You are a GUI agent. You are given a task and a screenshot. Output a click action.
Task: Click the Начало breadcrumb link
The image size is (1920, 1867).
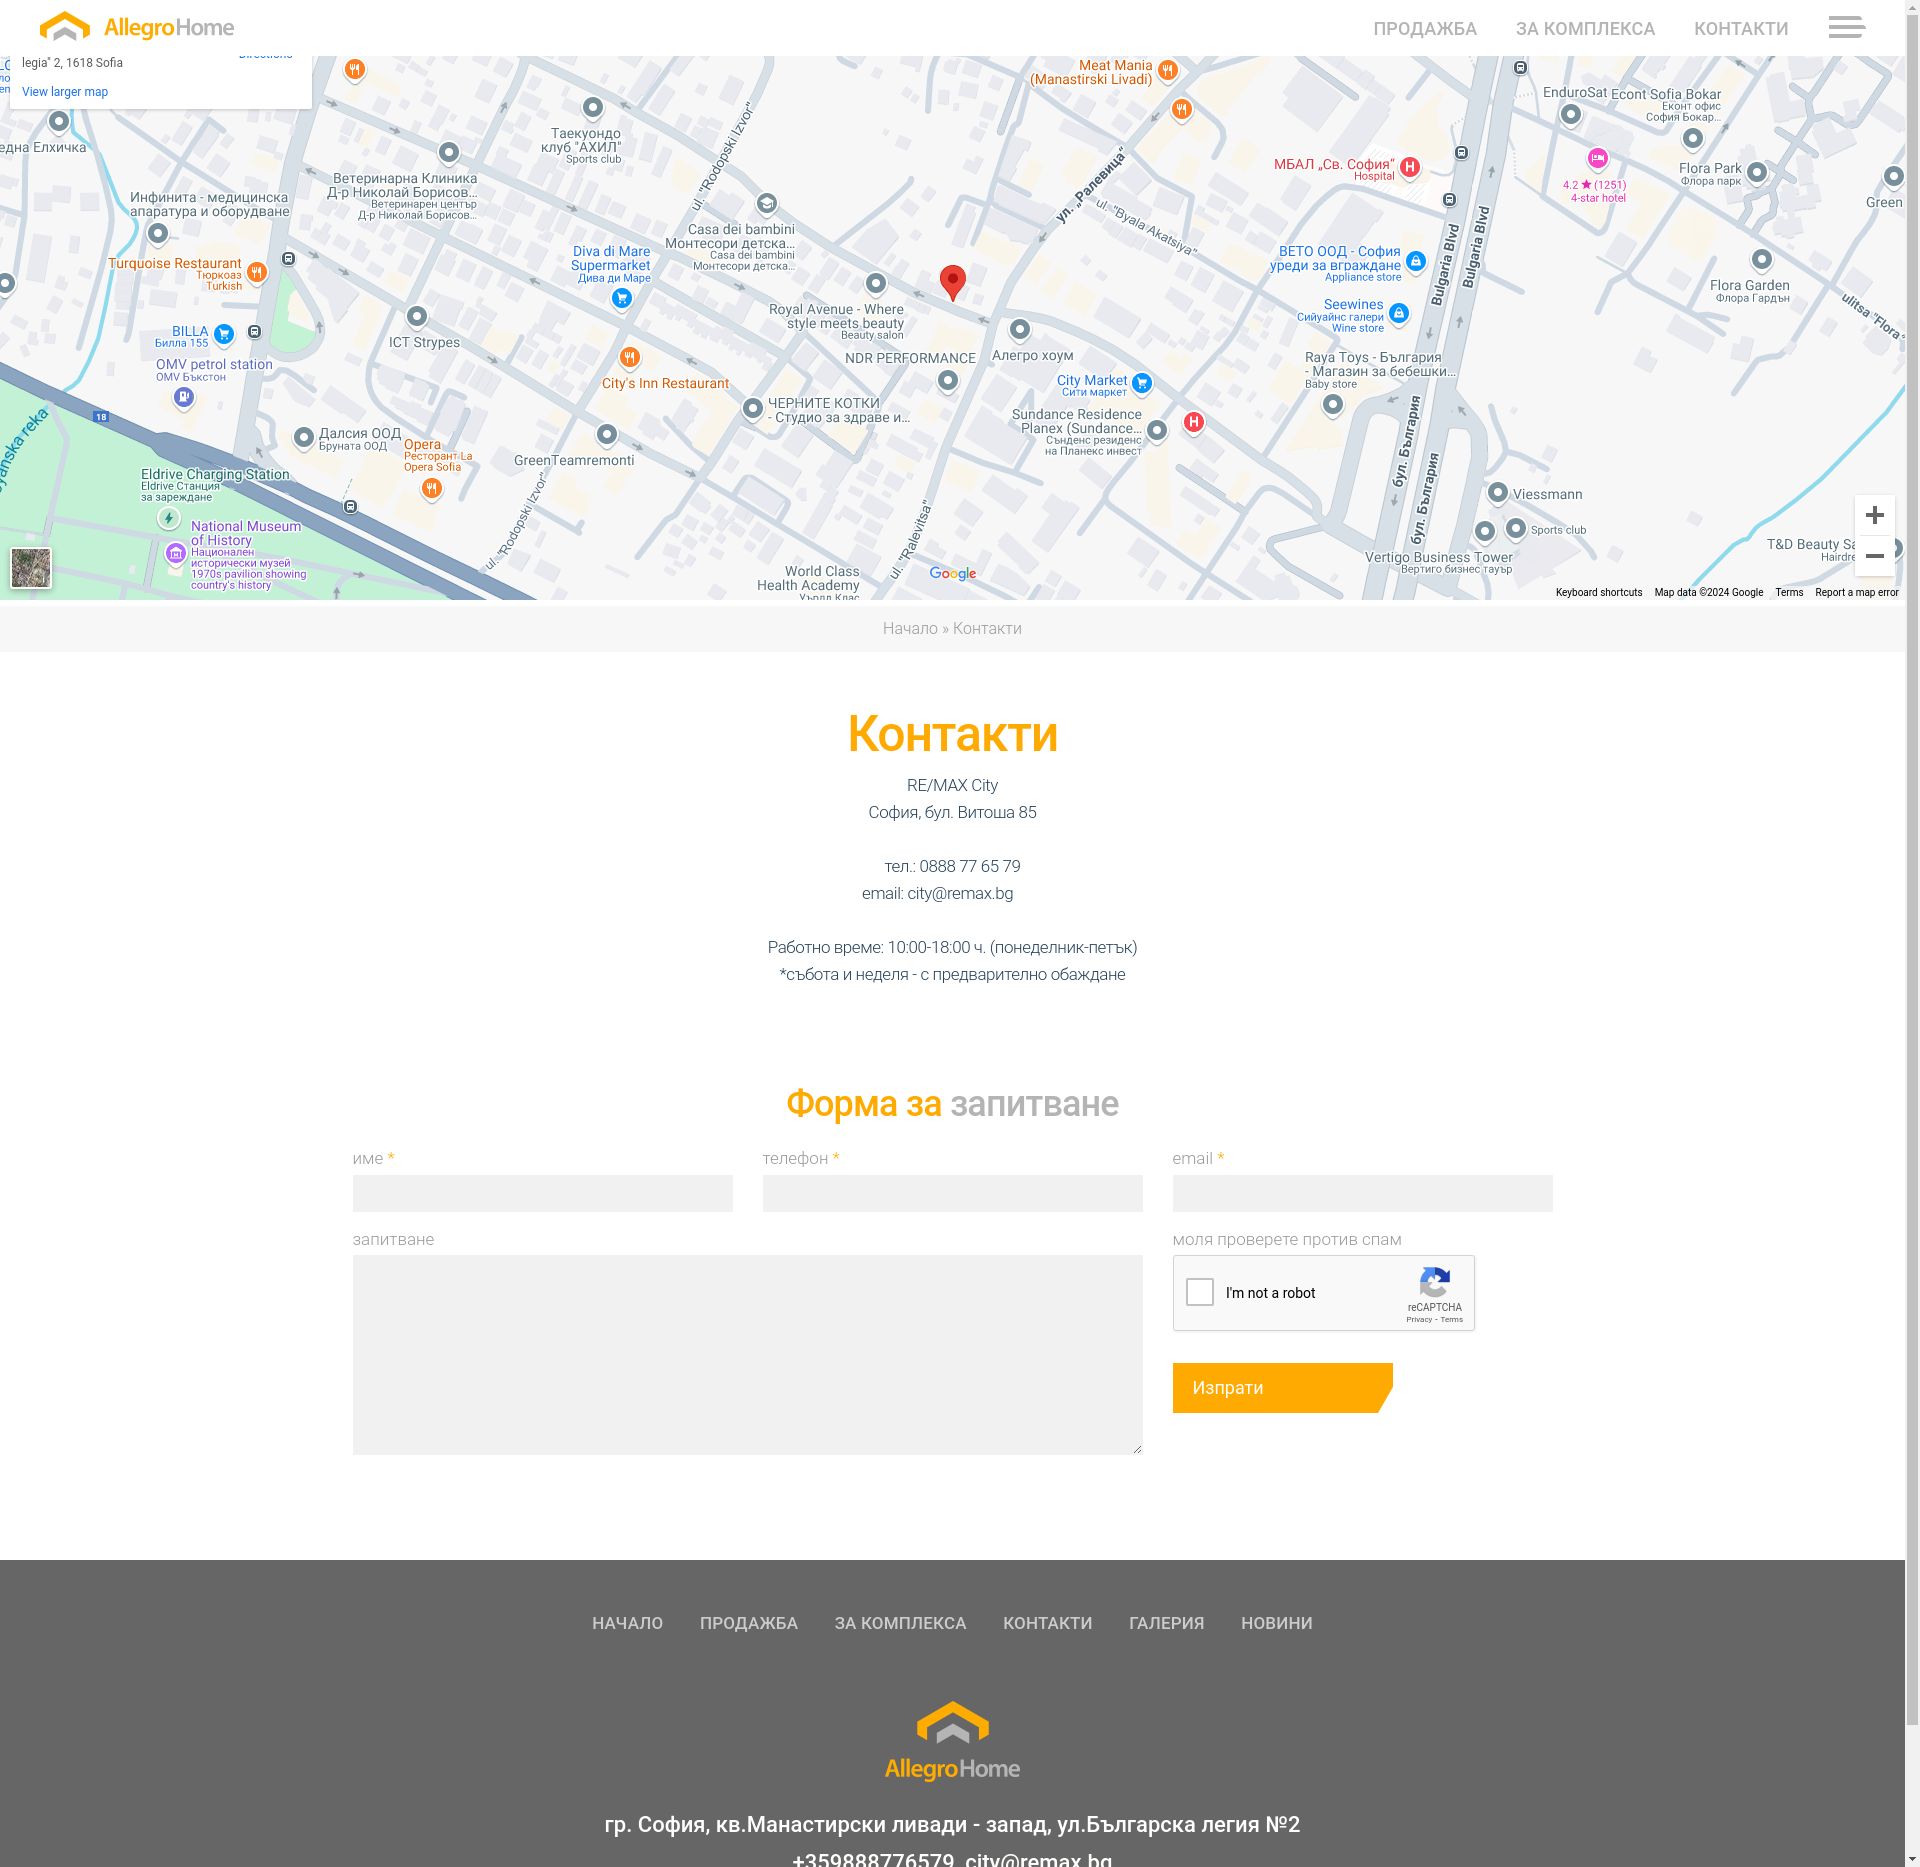[x=909, y=628]
